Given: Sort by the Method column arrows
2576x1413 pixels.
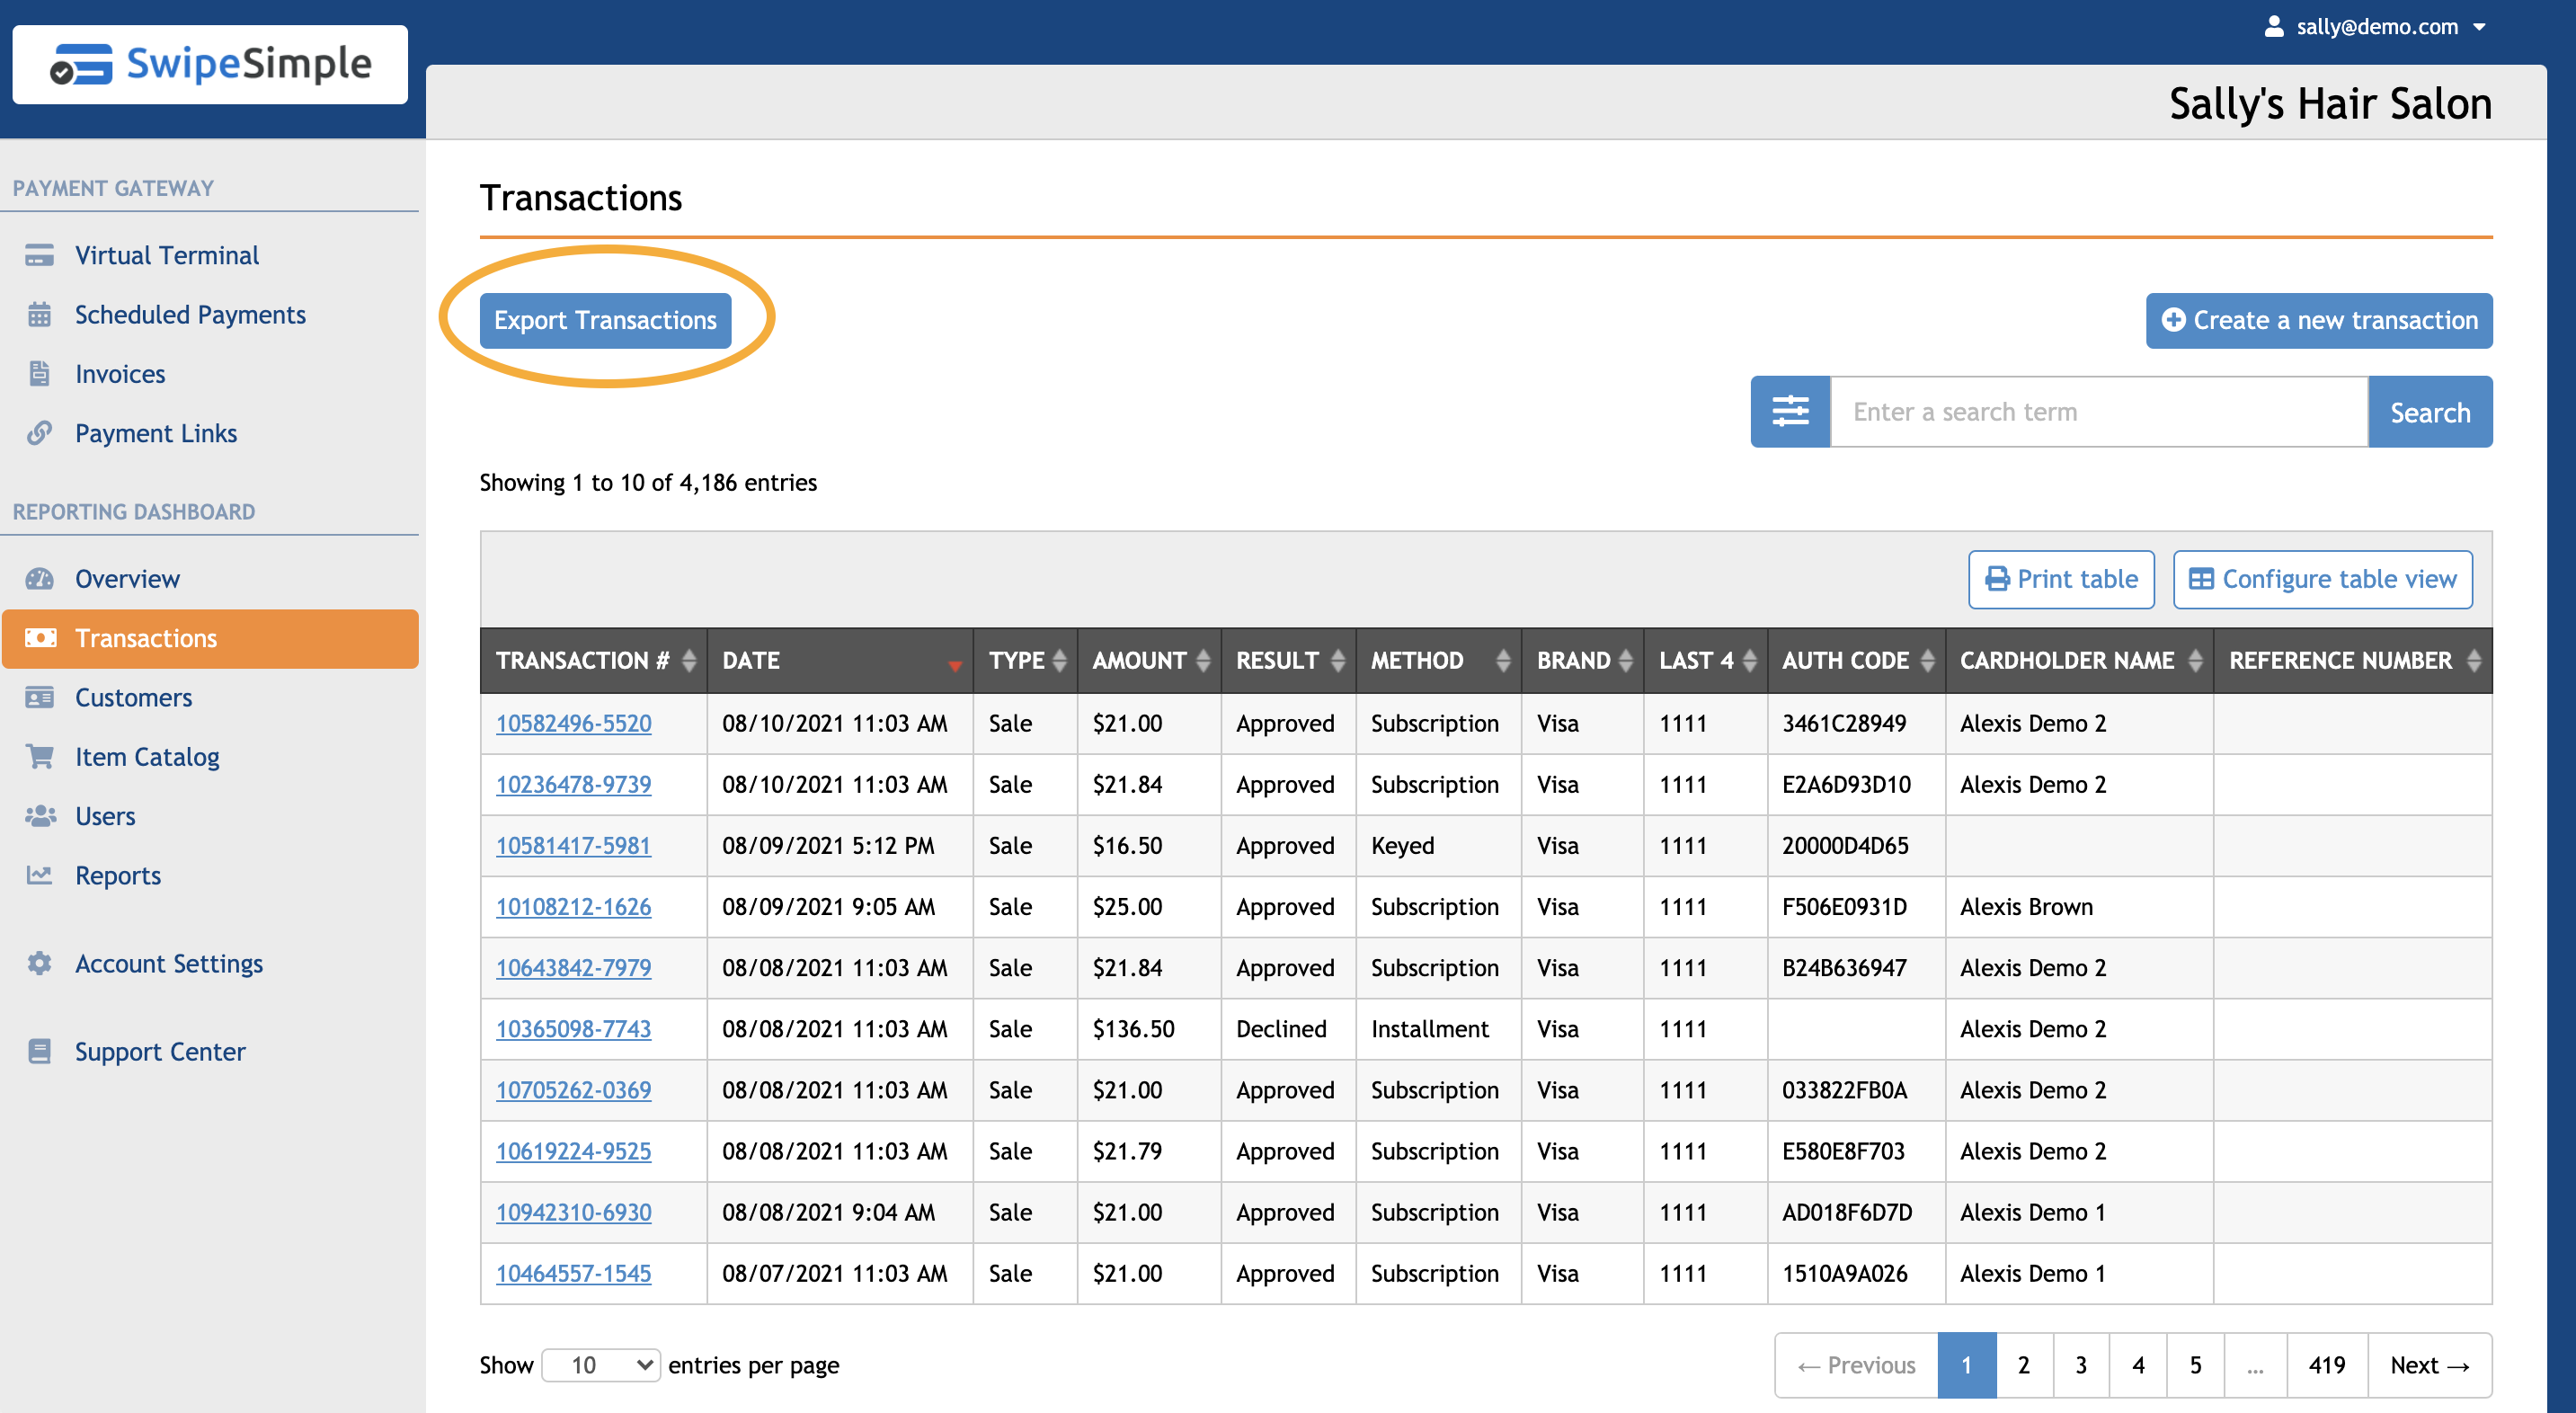Looking at the screenshot, I should point(1503,661).
